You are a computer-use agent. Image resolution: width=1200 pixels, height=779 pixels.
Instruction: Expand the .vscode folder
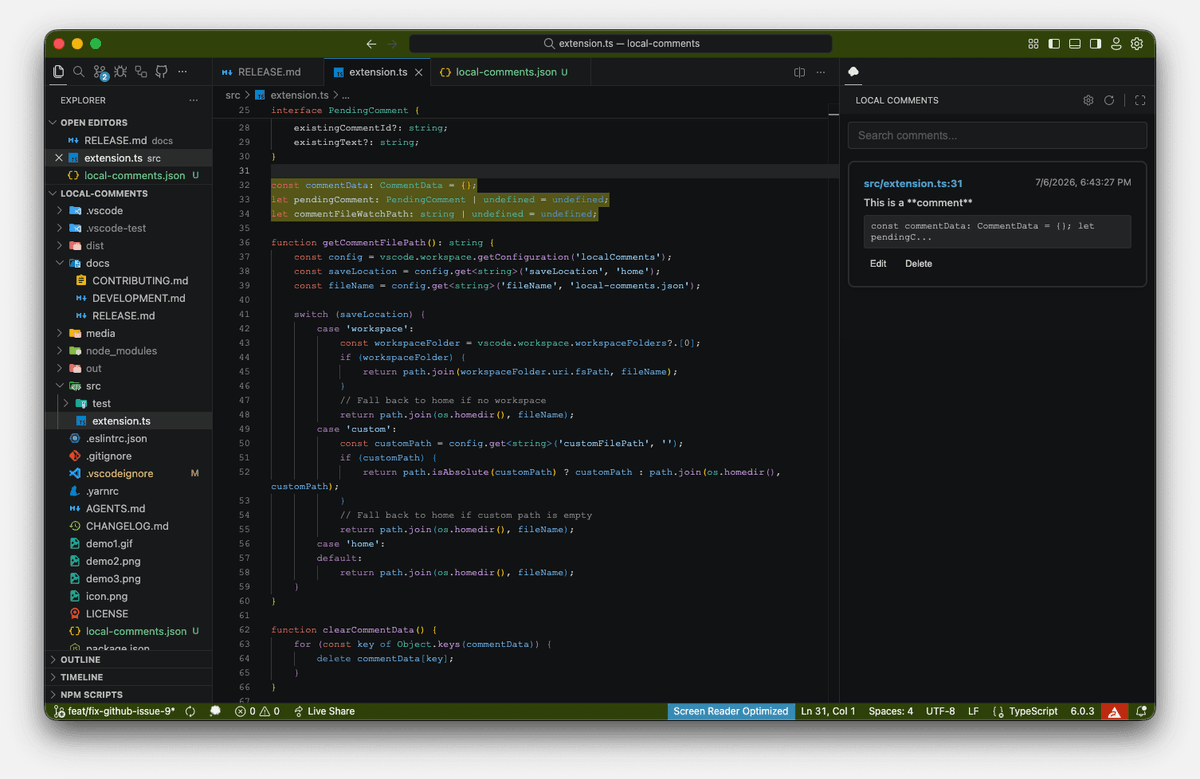[x=129, y=211]
